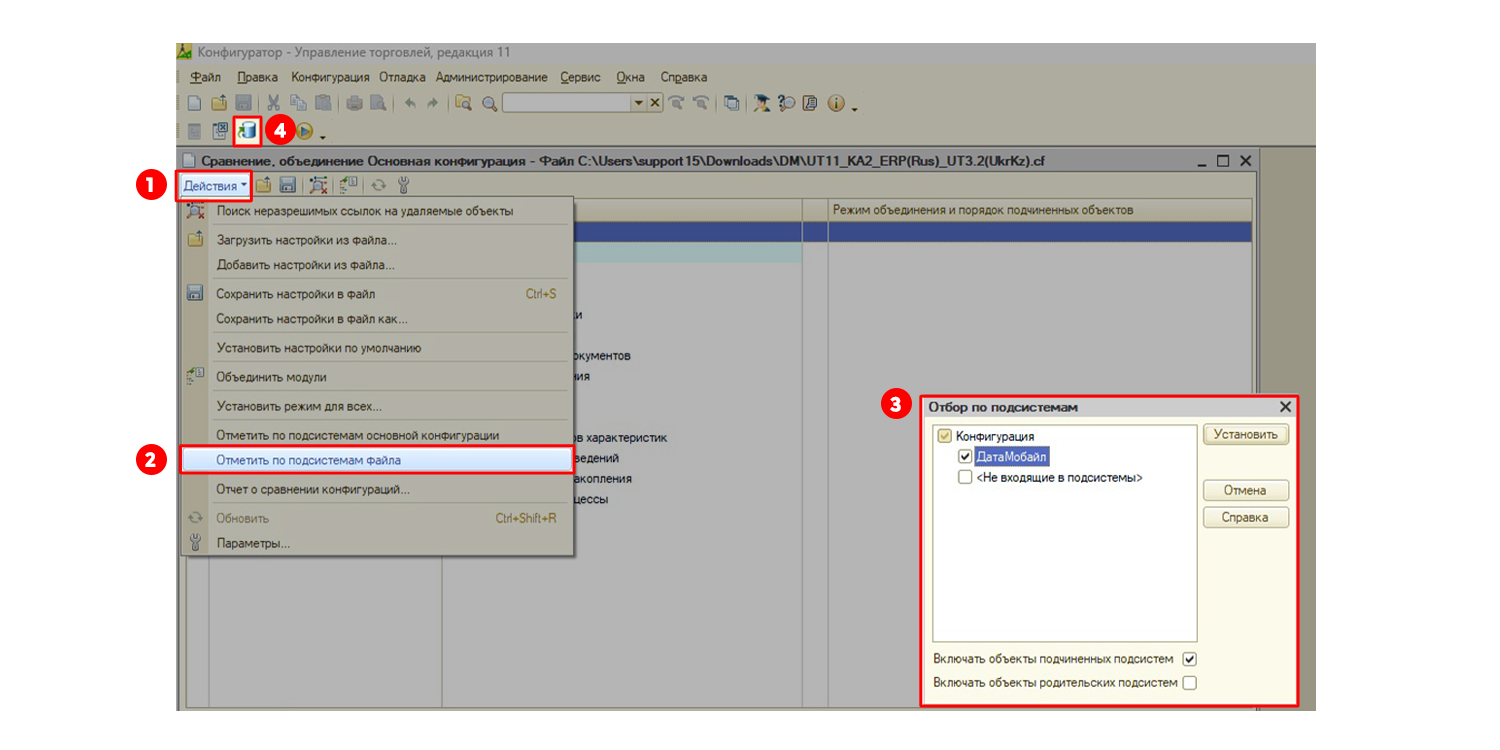The height and width of the screenshot is (750, 1500).
Task: Click the About information icon
Action: click(836, 103)
